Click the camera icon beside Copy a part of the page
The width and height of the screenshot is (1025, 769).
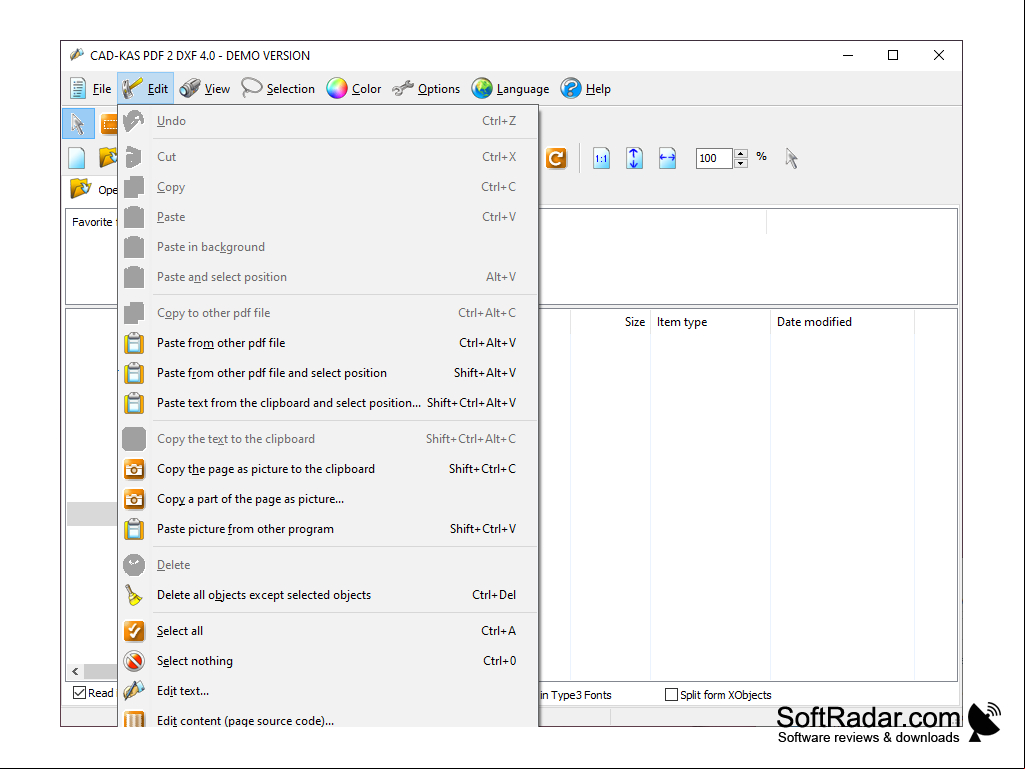[134, 499]
